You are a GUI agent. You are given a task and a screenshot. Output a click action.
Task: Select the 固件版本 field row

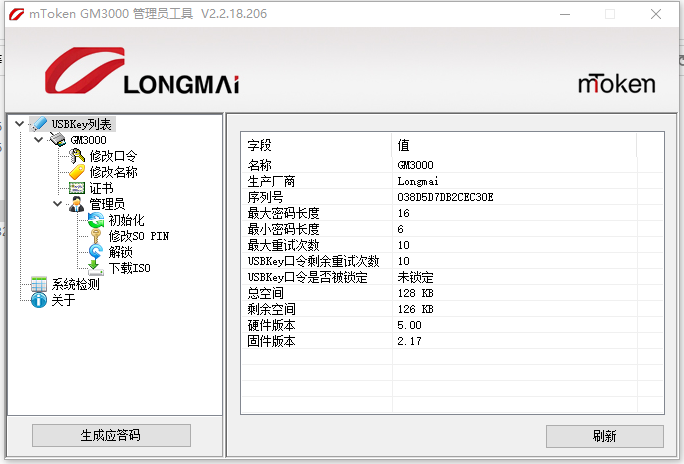(452, 341)
